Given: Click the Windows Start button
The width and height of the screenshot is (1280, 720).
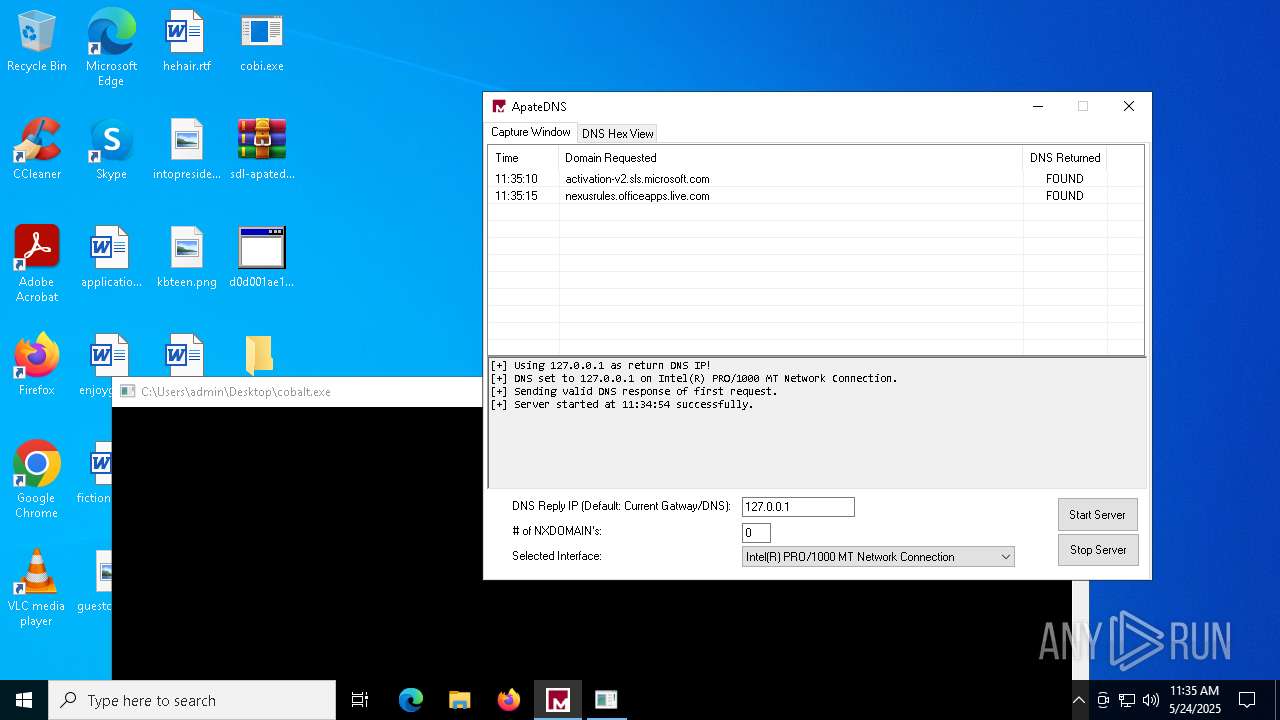Looking at the screenshot, I should click(x=24, y=700).
